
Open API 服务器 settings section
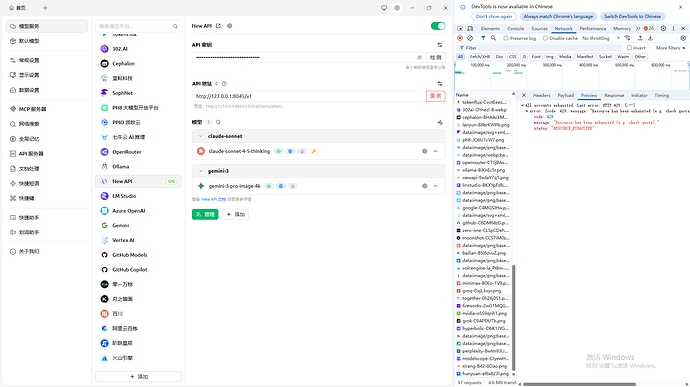click(47, 154)
